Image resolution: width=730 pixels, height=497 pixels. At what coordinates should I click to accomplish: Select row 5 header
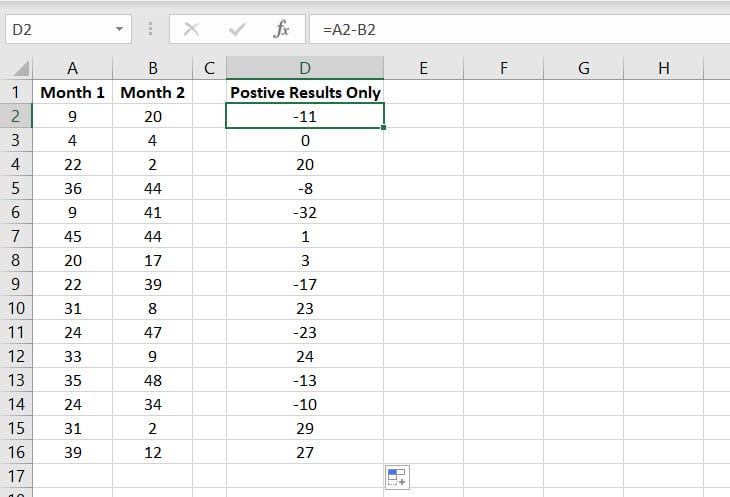pyautogui.click(x=16, y=188)
